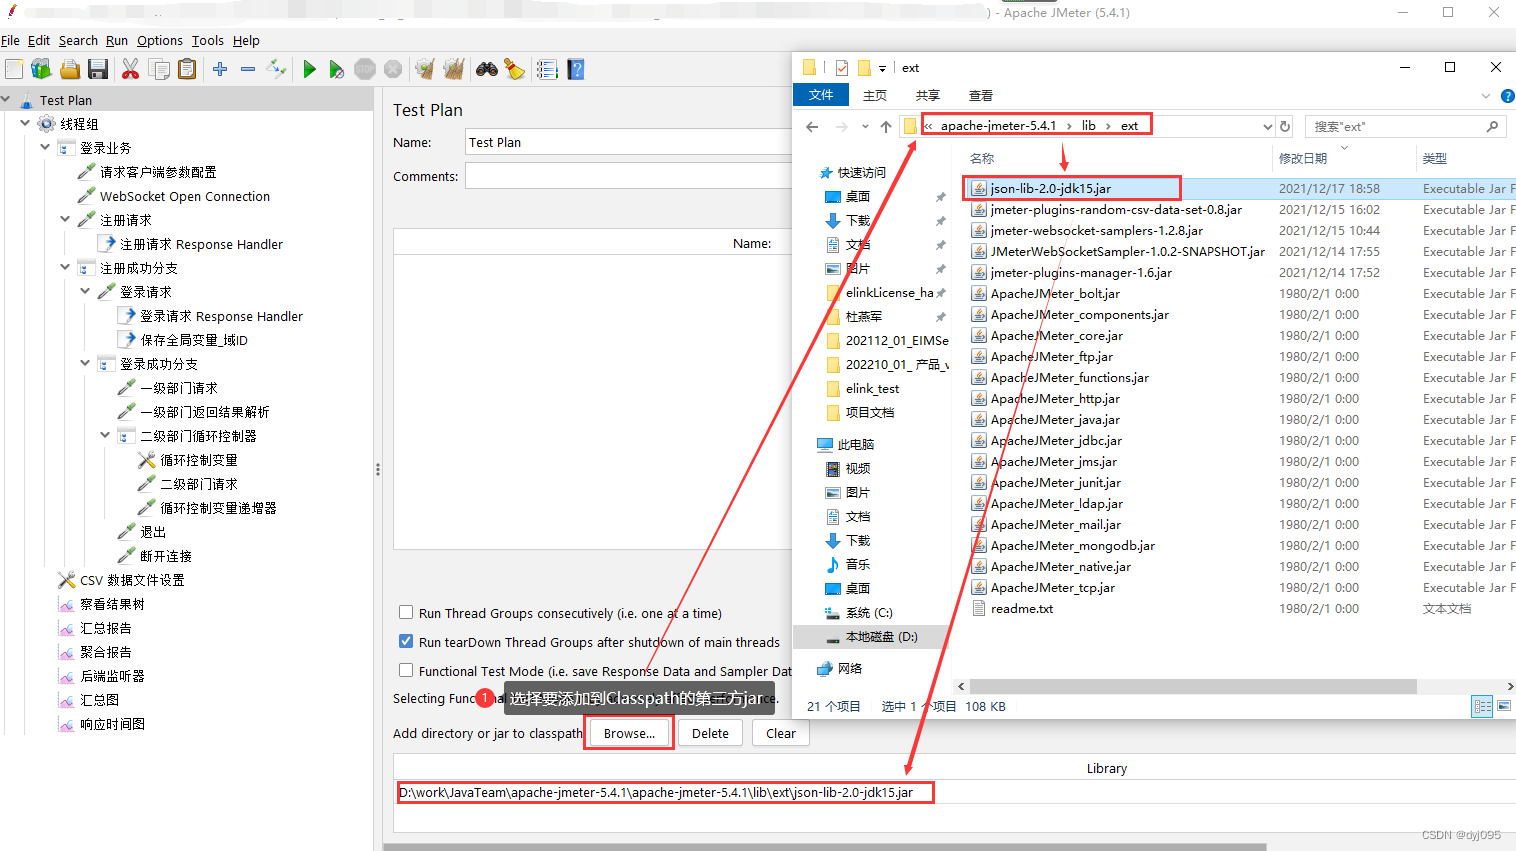Image resolution: width=1516 pixels, height=851 pixels.
Task: Open the Explorer address bar history dropdown
Action: (1268, 126)
